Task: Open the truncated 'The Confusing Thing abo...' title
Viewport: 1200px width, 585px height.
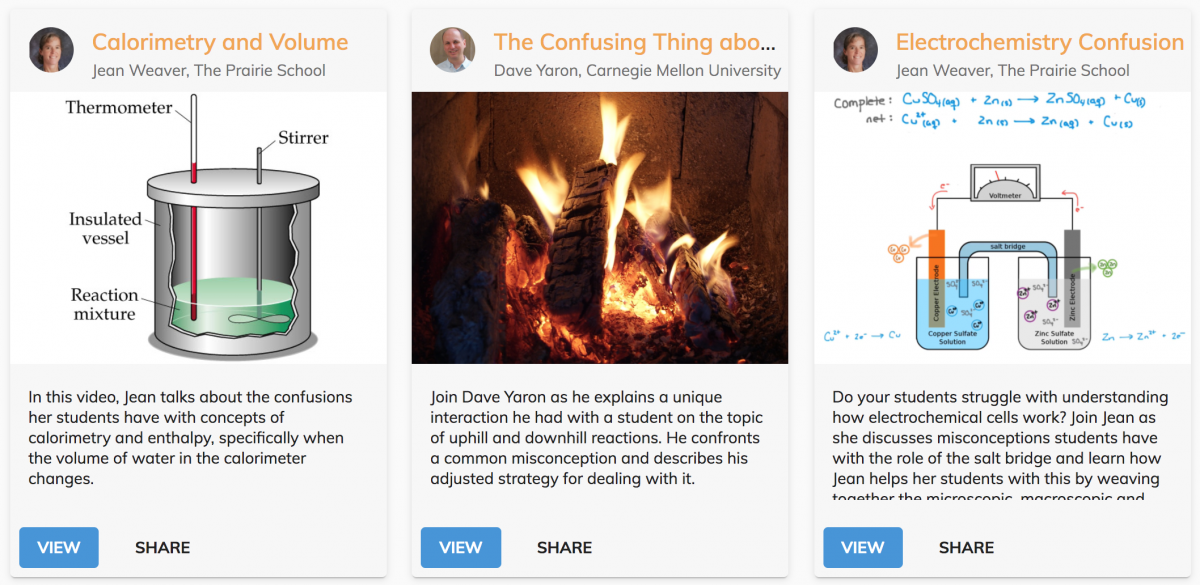Action: tap(634, 42)
